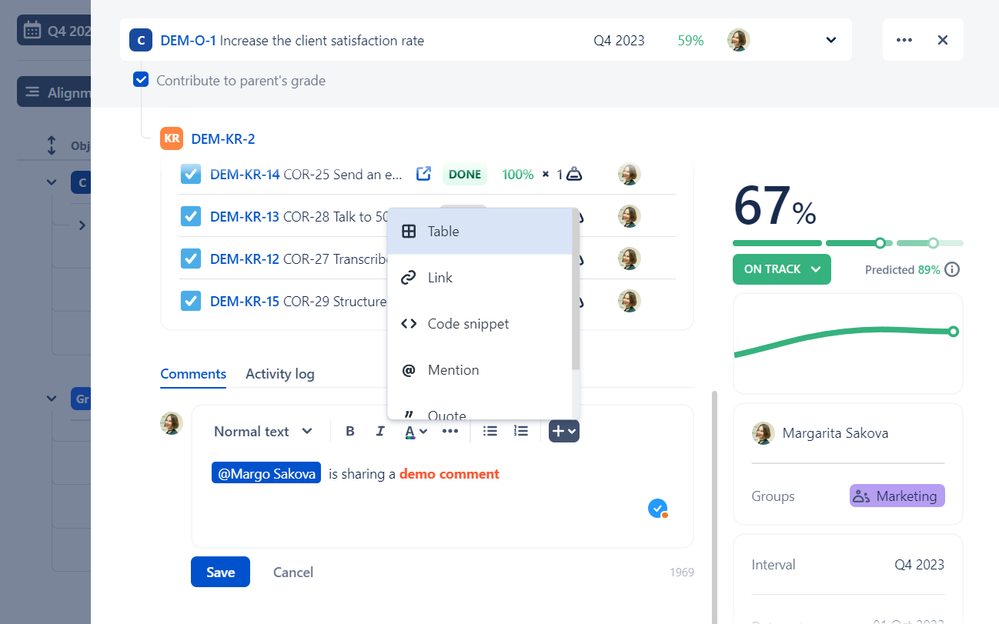The height and width of the screenshot is (624, 999).
Task: Uncheck the DEM-KR-15 checkbox
Action: pos(190,300)
